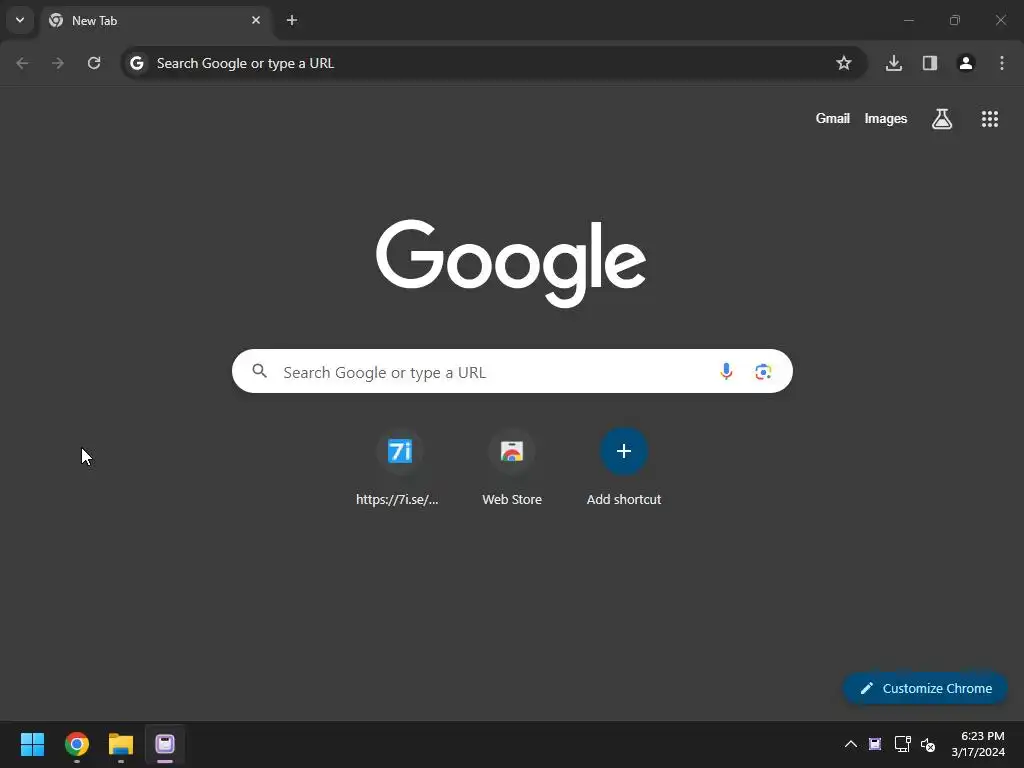Click the purple app icon in taskbar
This screenshot has width=1024, height=768.
[x=165, y=744]
